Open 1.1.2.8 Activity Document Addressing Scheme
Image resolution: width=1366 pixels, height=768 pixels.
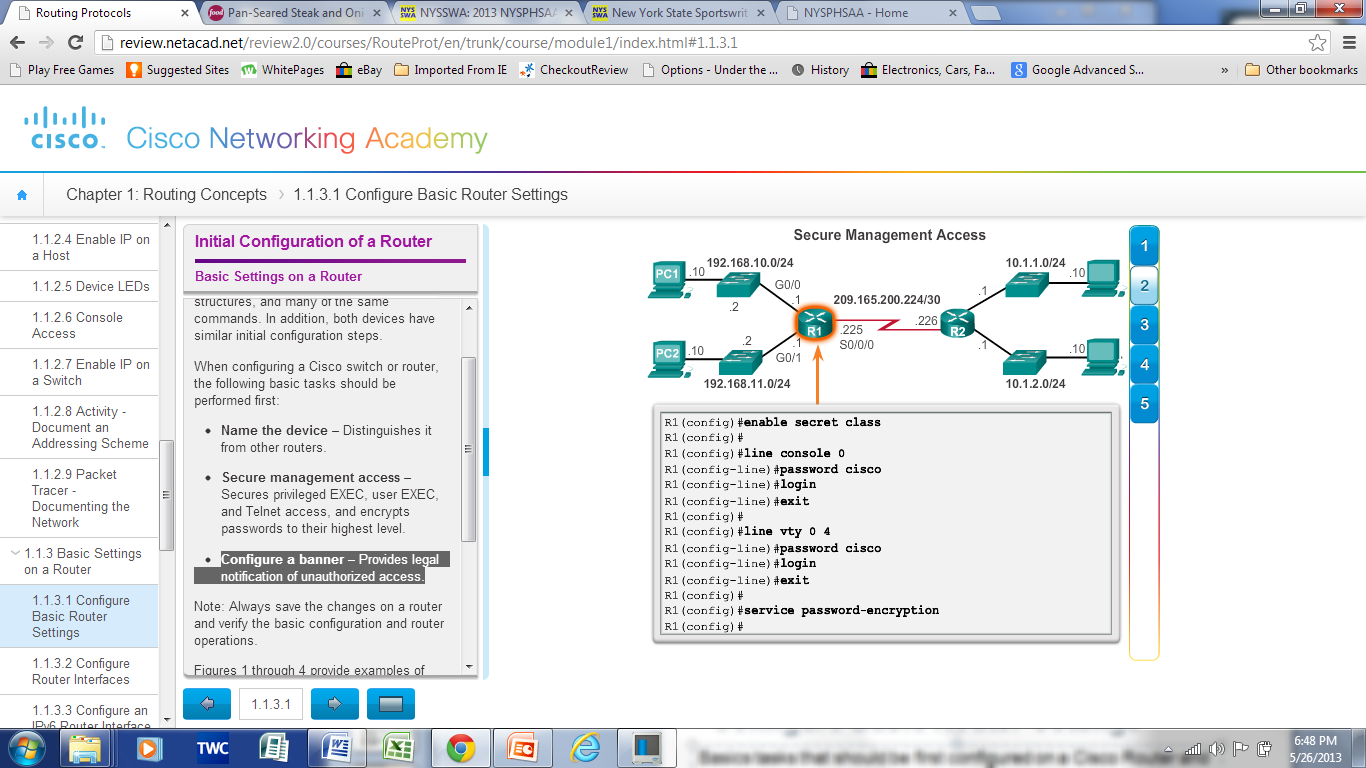(90, 427)
